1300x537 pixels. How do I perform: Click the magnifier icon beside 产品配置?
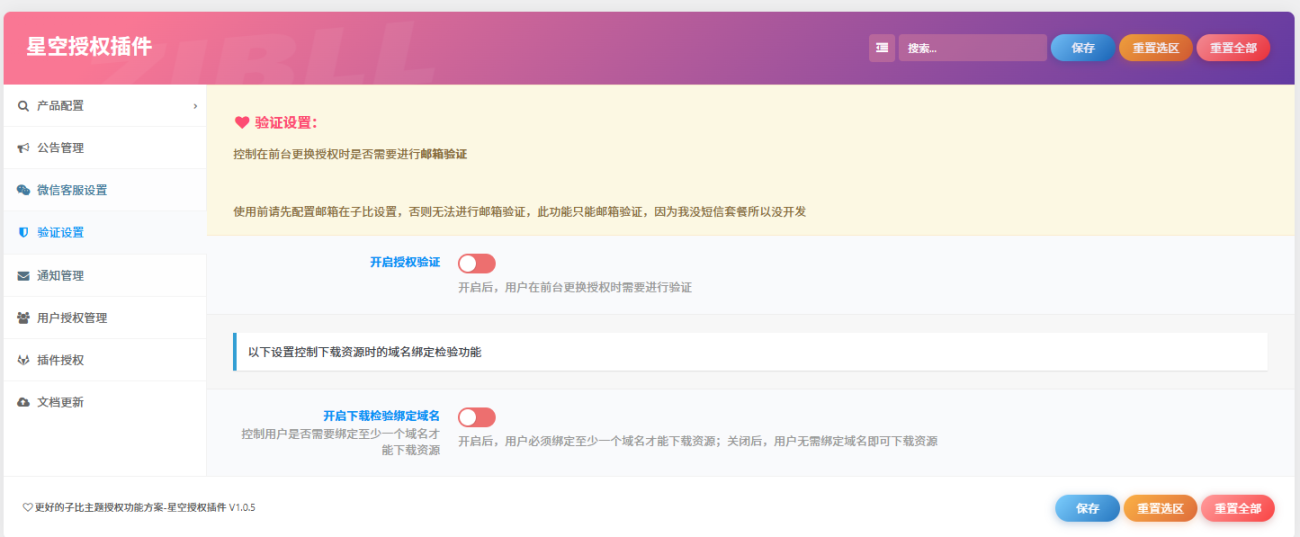(x=23, y=106)
